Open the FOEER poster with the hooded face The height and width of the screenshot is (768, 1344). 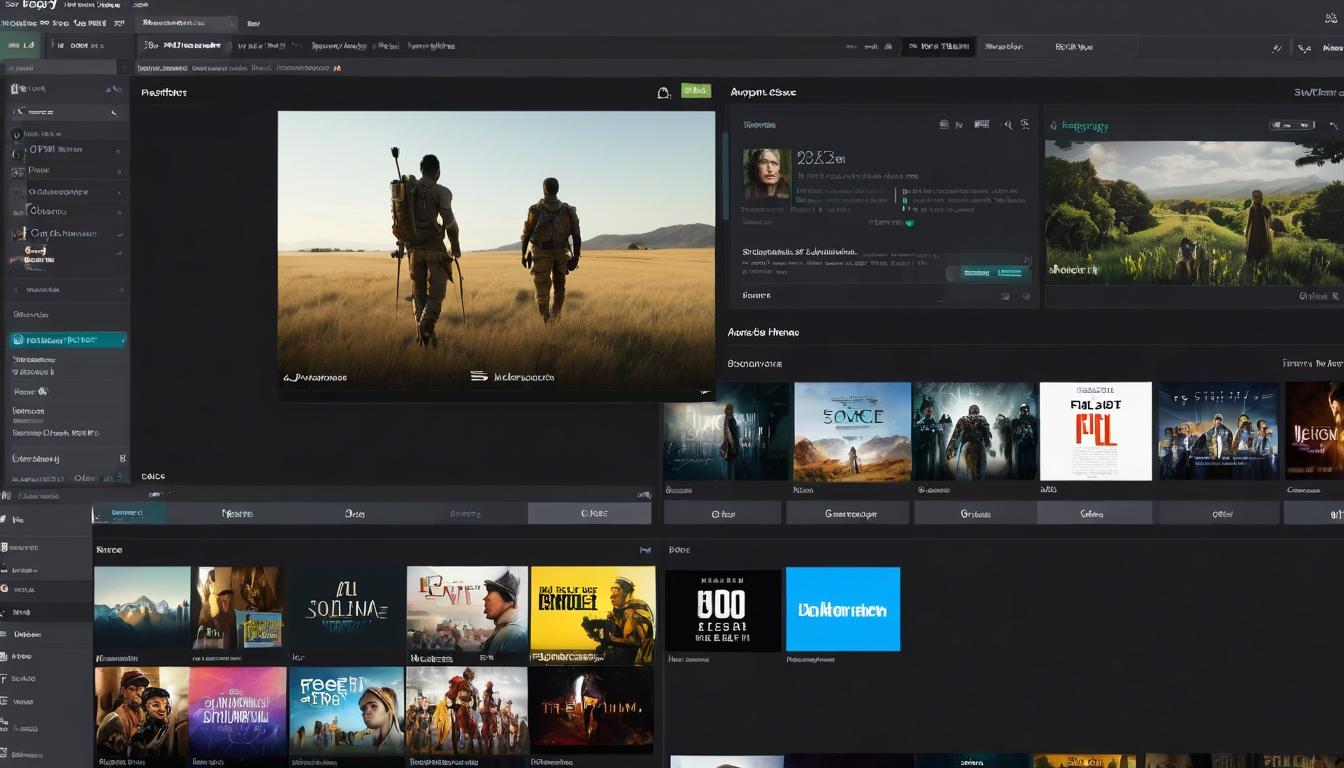coord(346,711)
